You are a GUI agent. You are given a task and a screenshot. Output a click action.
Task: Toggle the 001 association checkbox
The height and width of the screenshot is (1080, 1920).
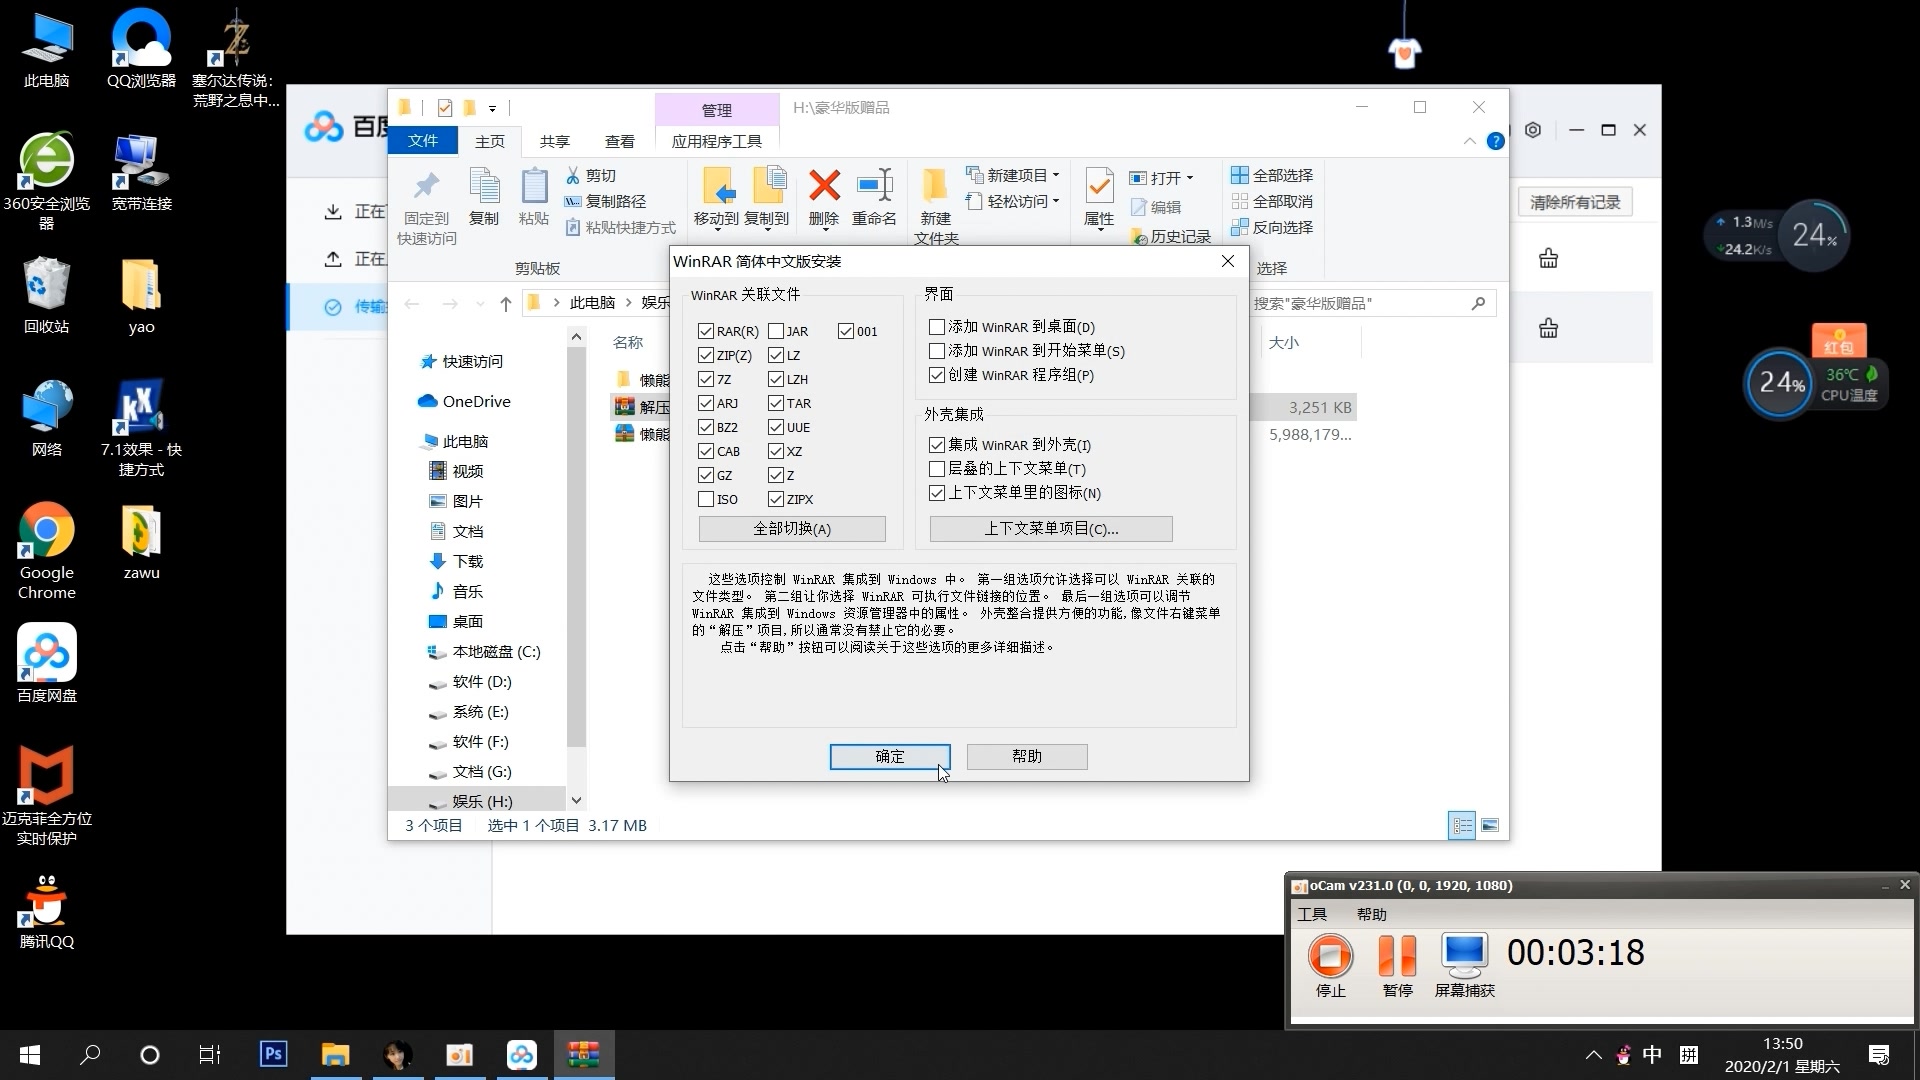click(x=846, y=331)
